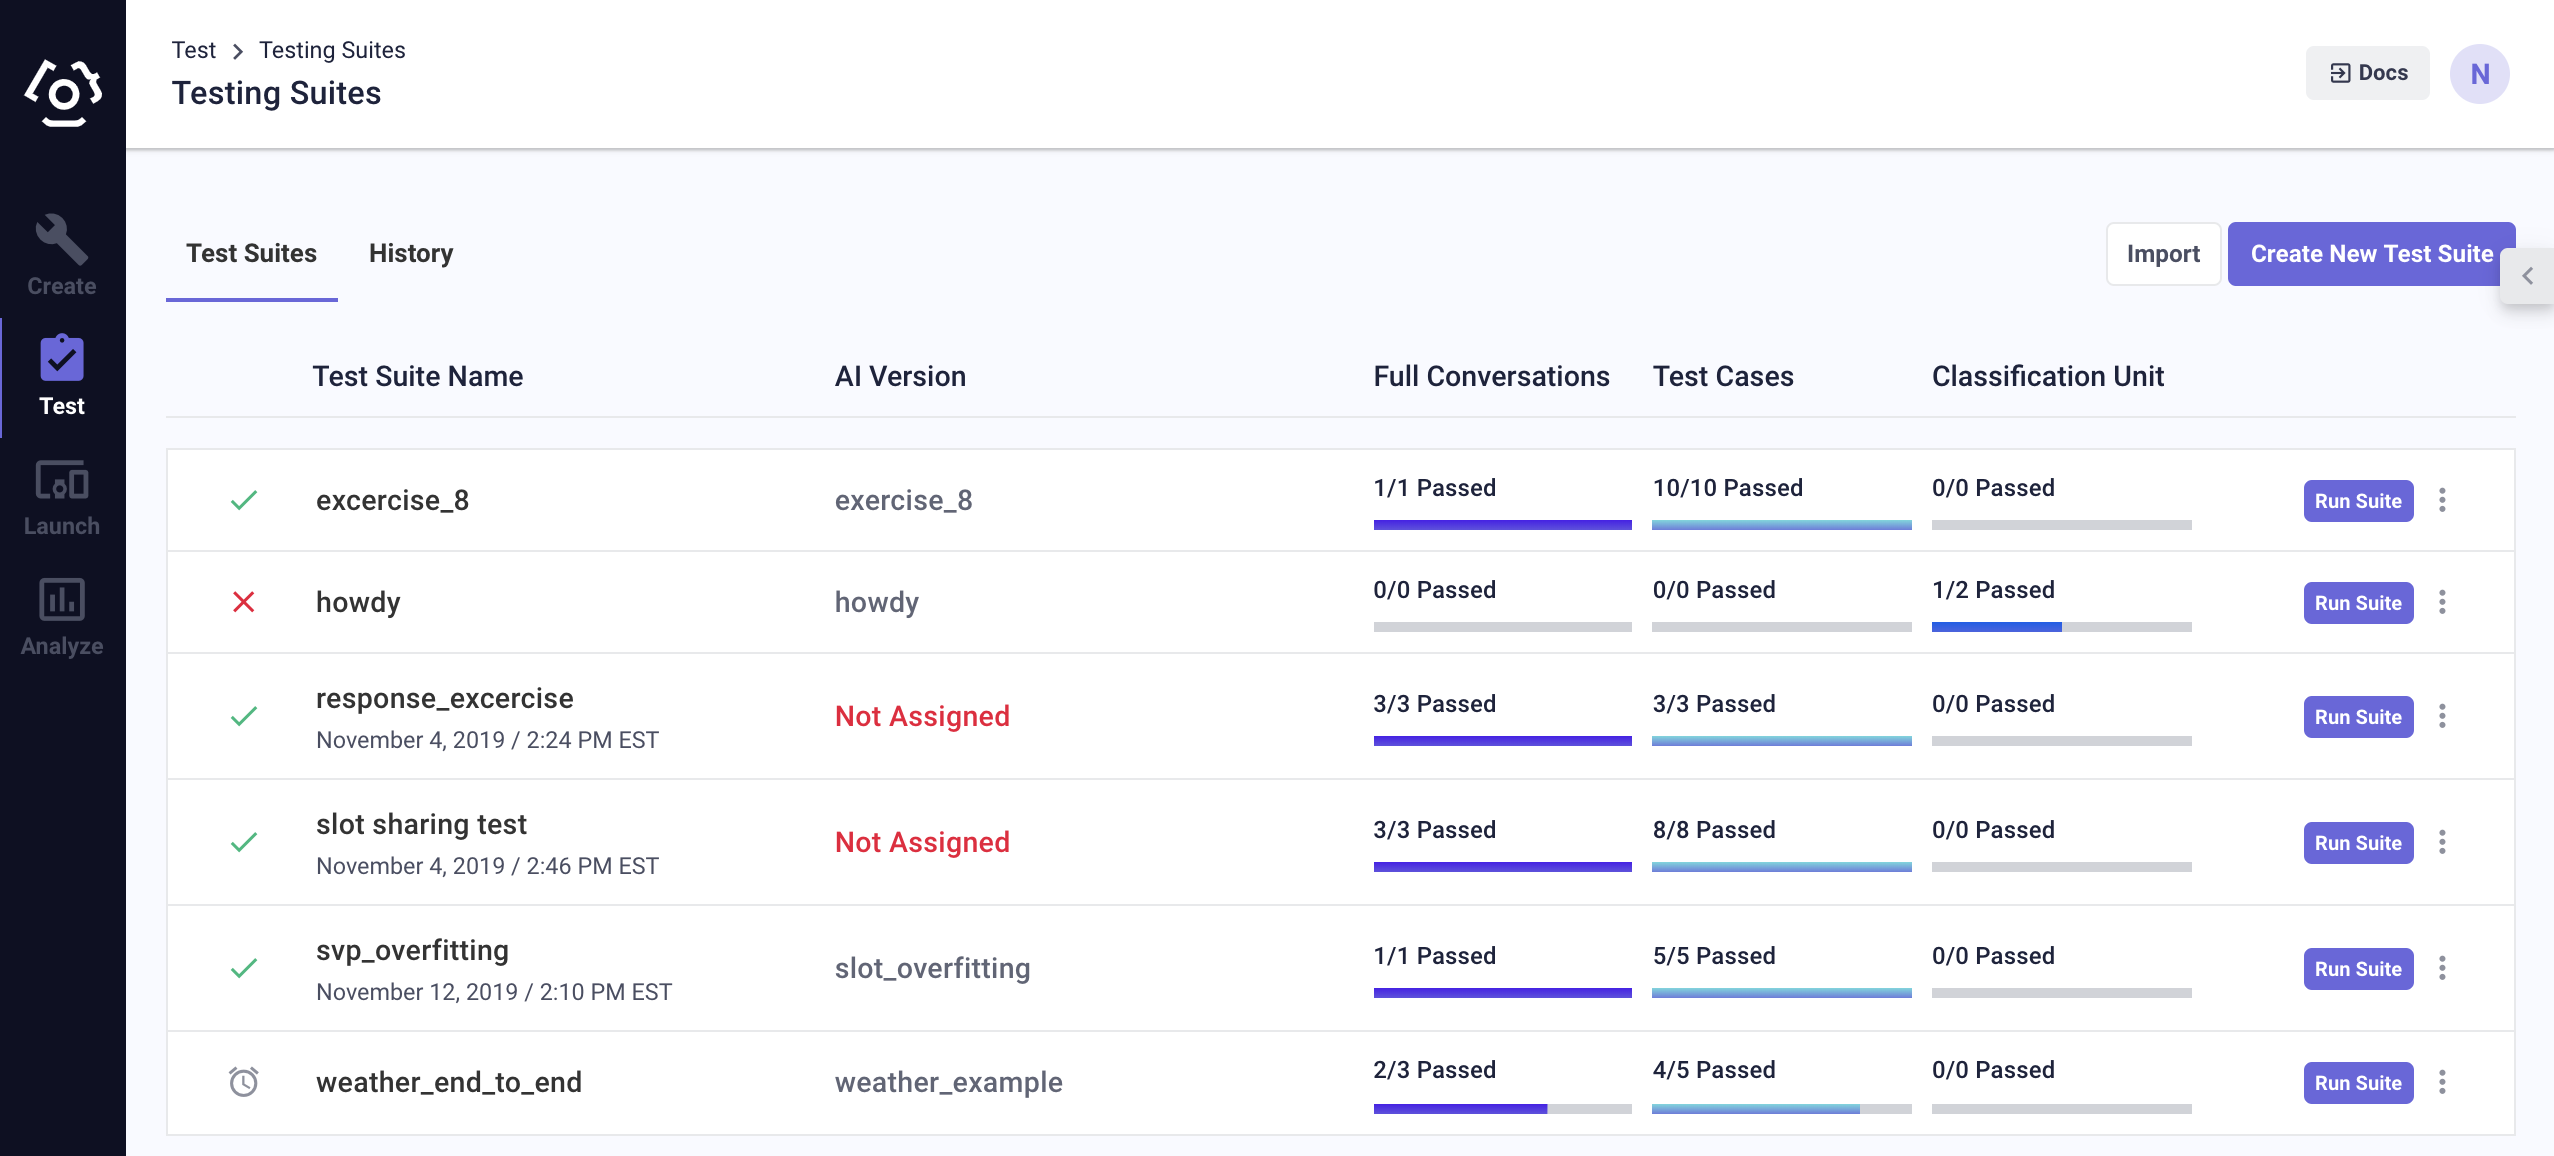
Task: Open the Launch devices icon
Action: pyautogui.click(x=62, y=480)
